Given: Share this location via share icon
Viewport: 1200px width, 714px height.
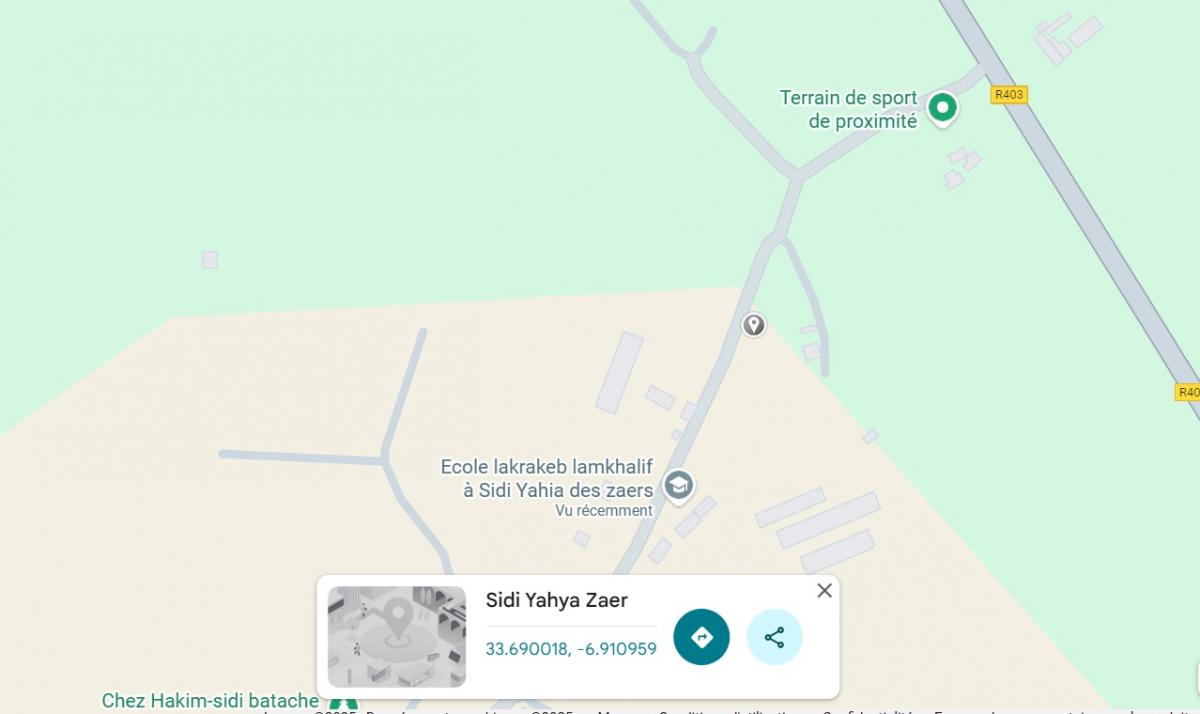Looking at the screenshot, I should tap(774, 637).
